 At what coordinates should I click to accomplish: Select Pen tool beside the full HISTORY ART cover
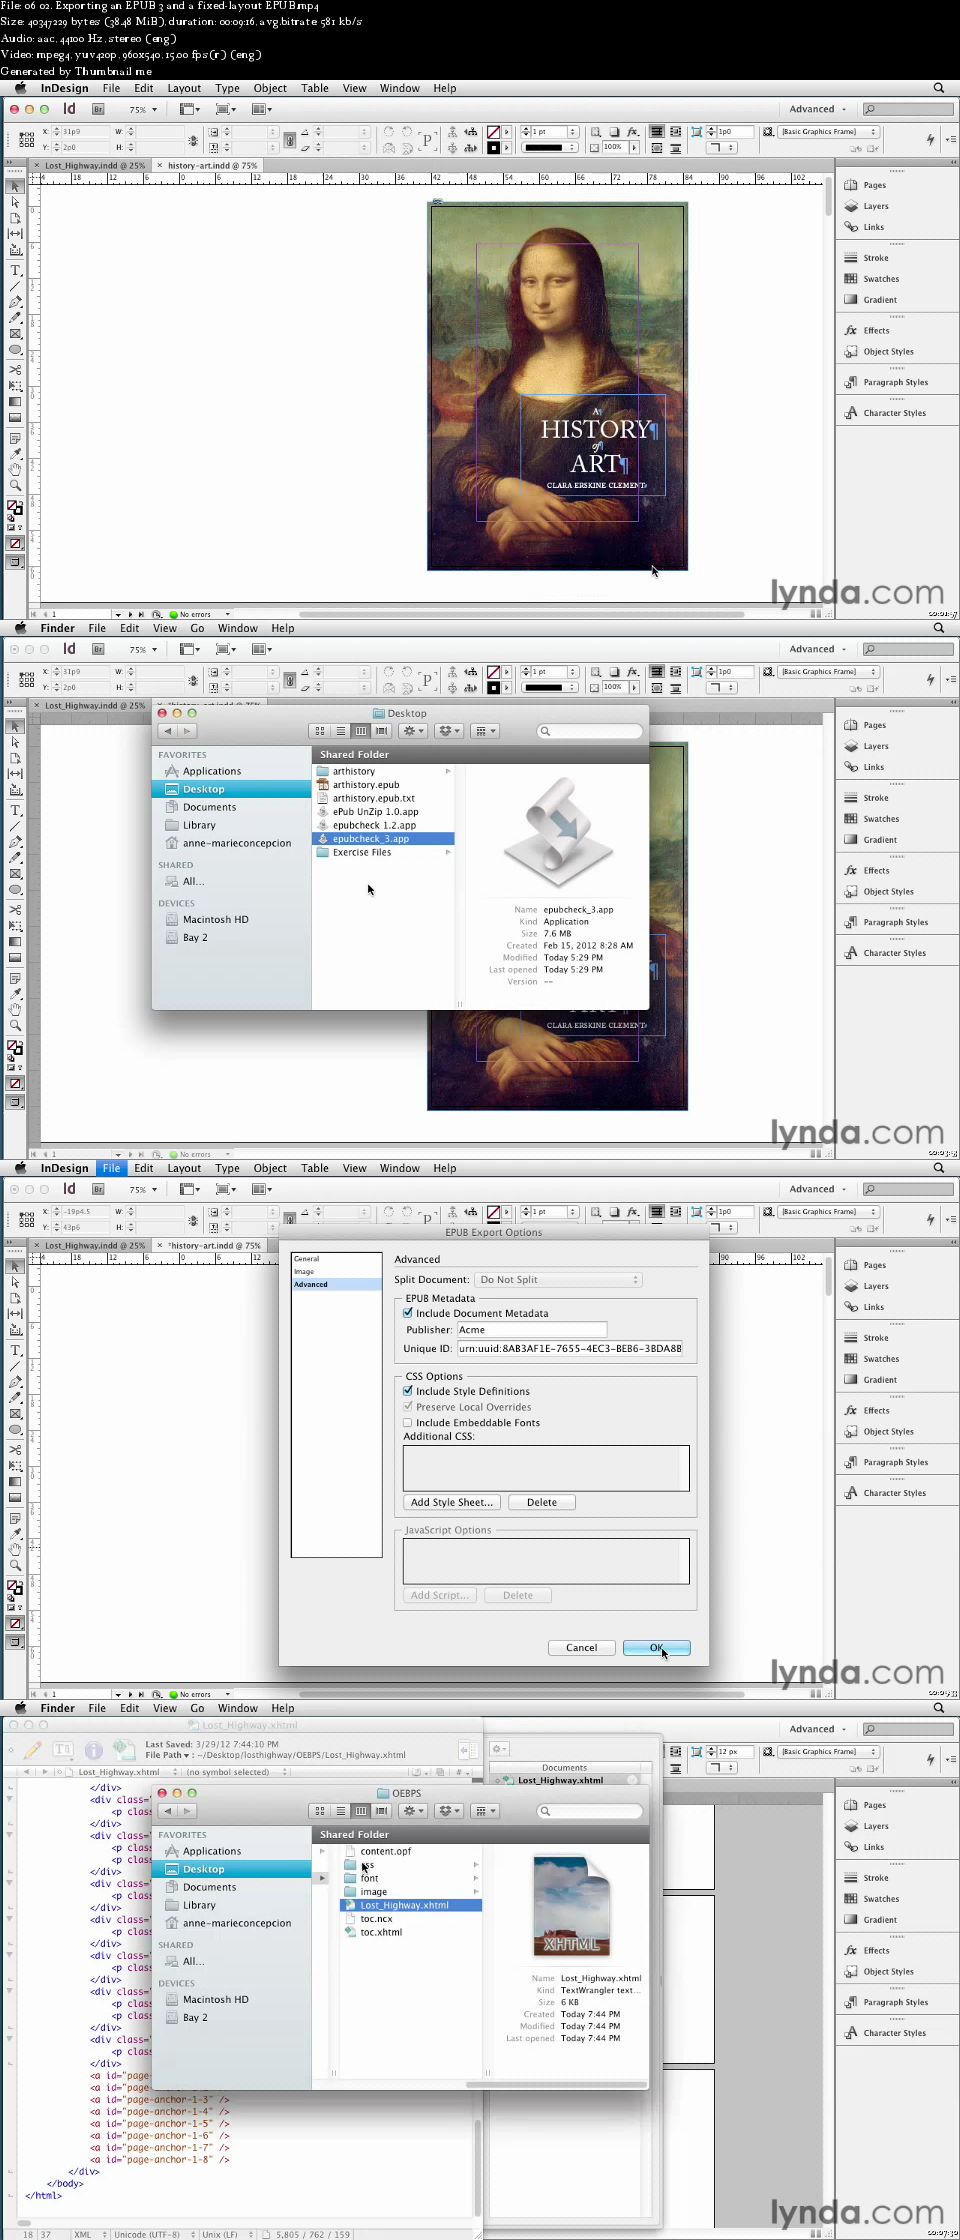click(x=15, y=302)
